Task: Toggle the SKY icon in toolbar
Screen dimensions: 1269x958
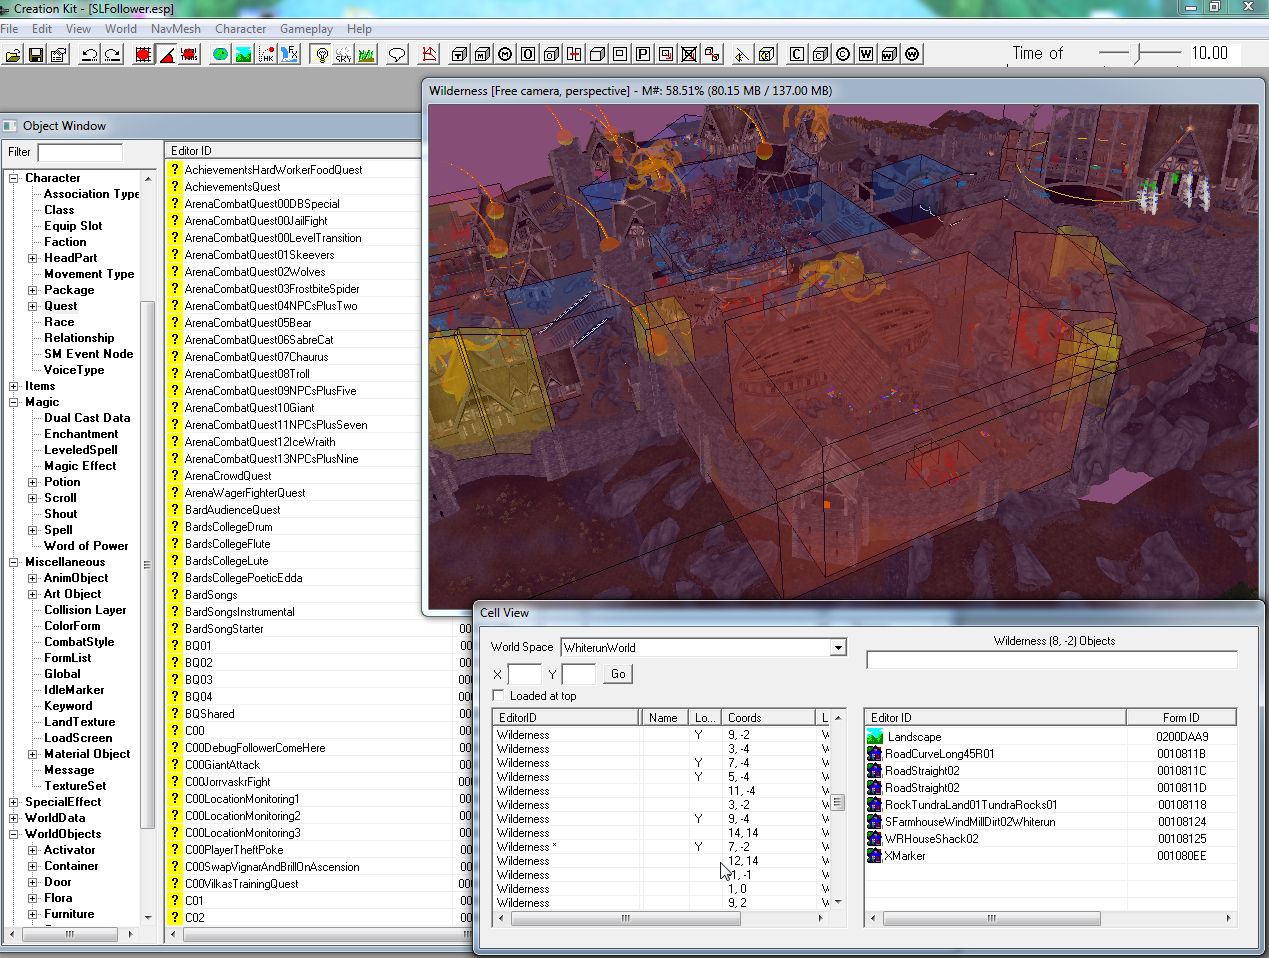Action: pos(344,54)
